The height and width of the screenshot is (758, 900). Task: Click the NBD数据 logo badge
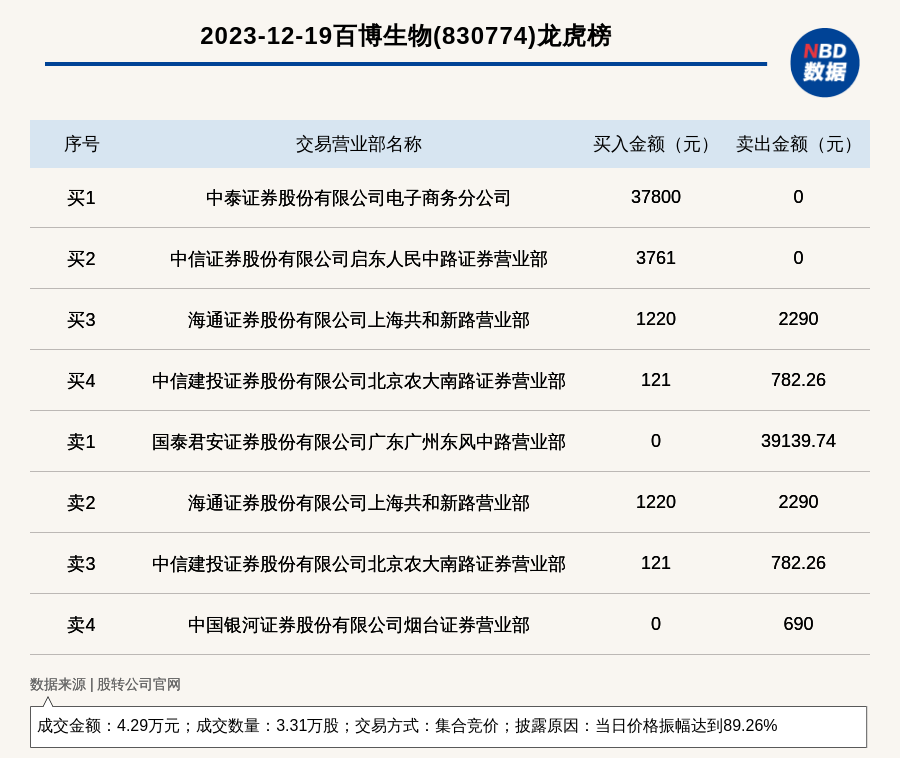(824, 63)
